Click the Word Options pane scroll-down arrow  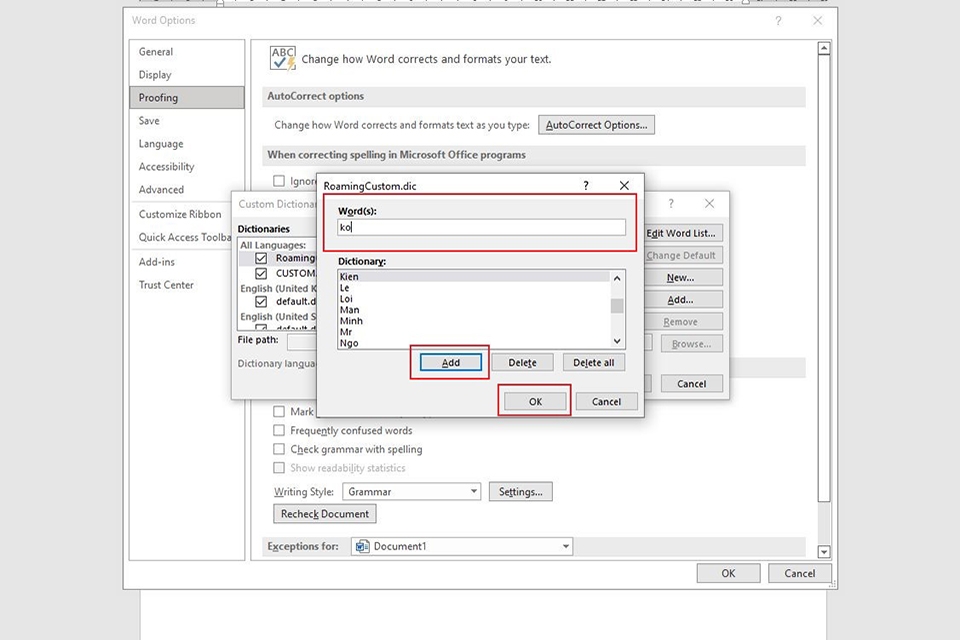824,552
